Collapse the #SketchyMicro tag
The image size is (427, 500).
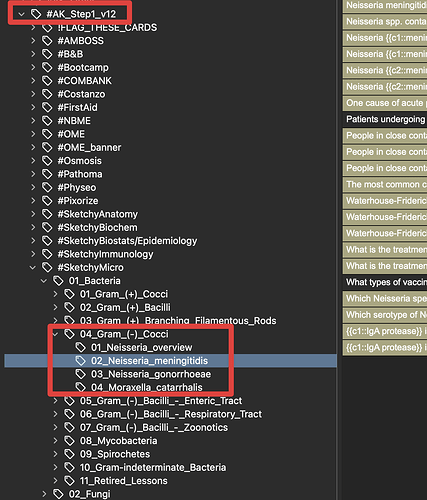coord(33,267)
